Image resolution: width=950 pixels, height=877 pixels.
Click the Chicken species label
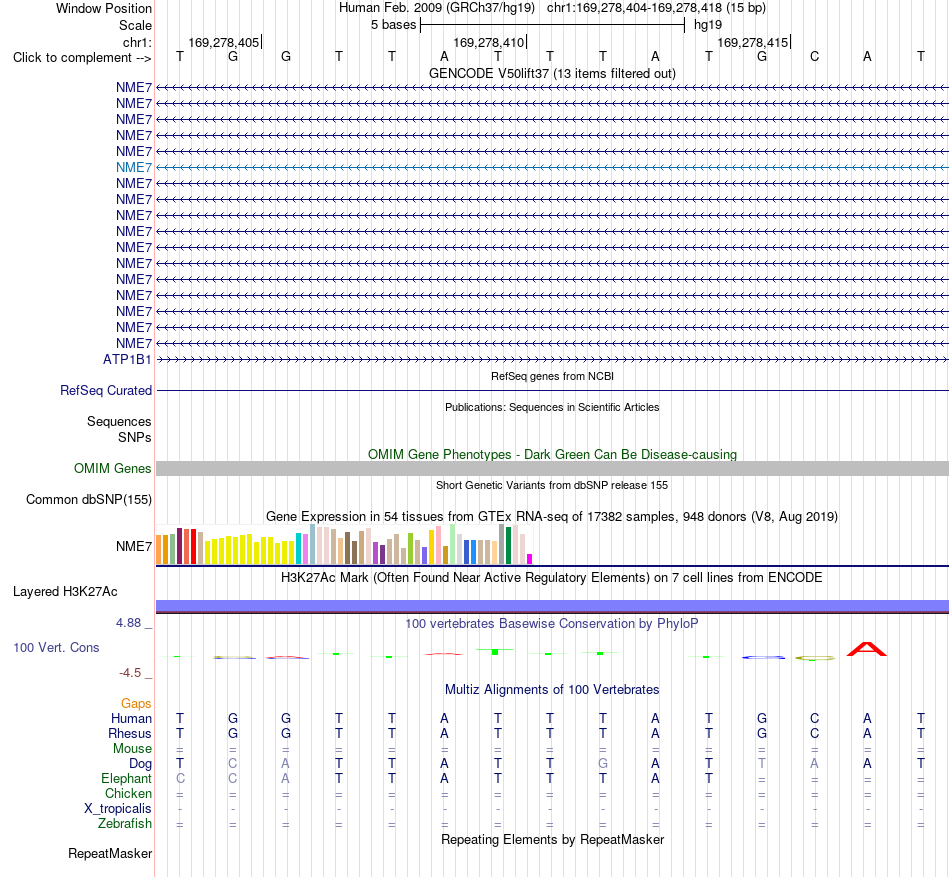coord(128,793)
